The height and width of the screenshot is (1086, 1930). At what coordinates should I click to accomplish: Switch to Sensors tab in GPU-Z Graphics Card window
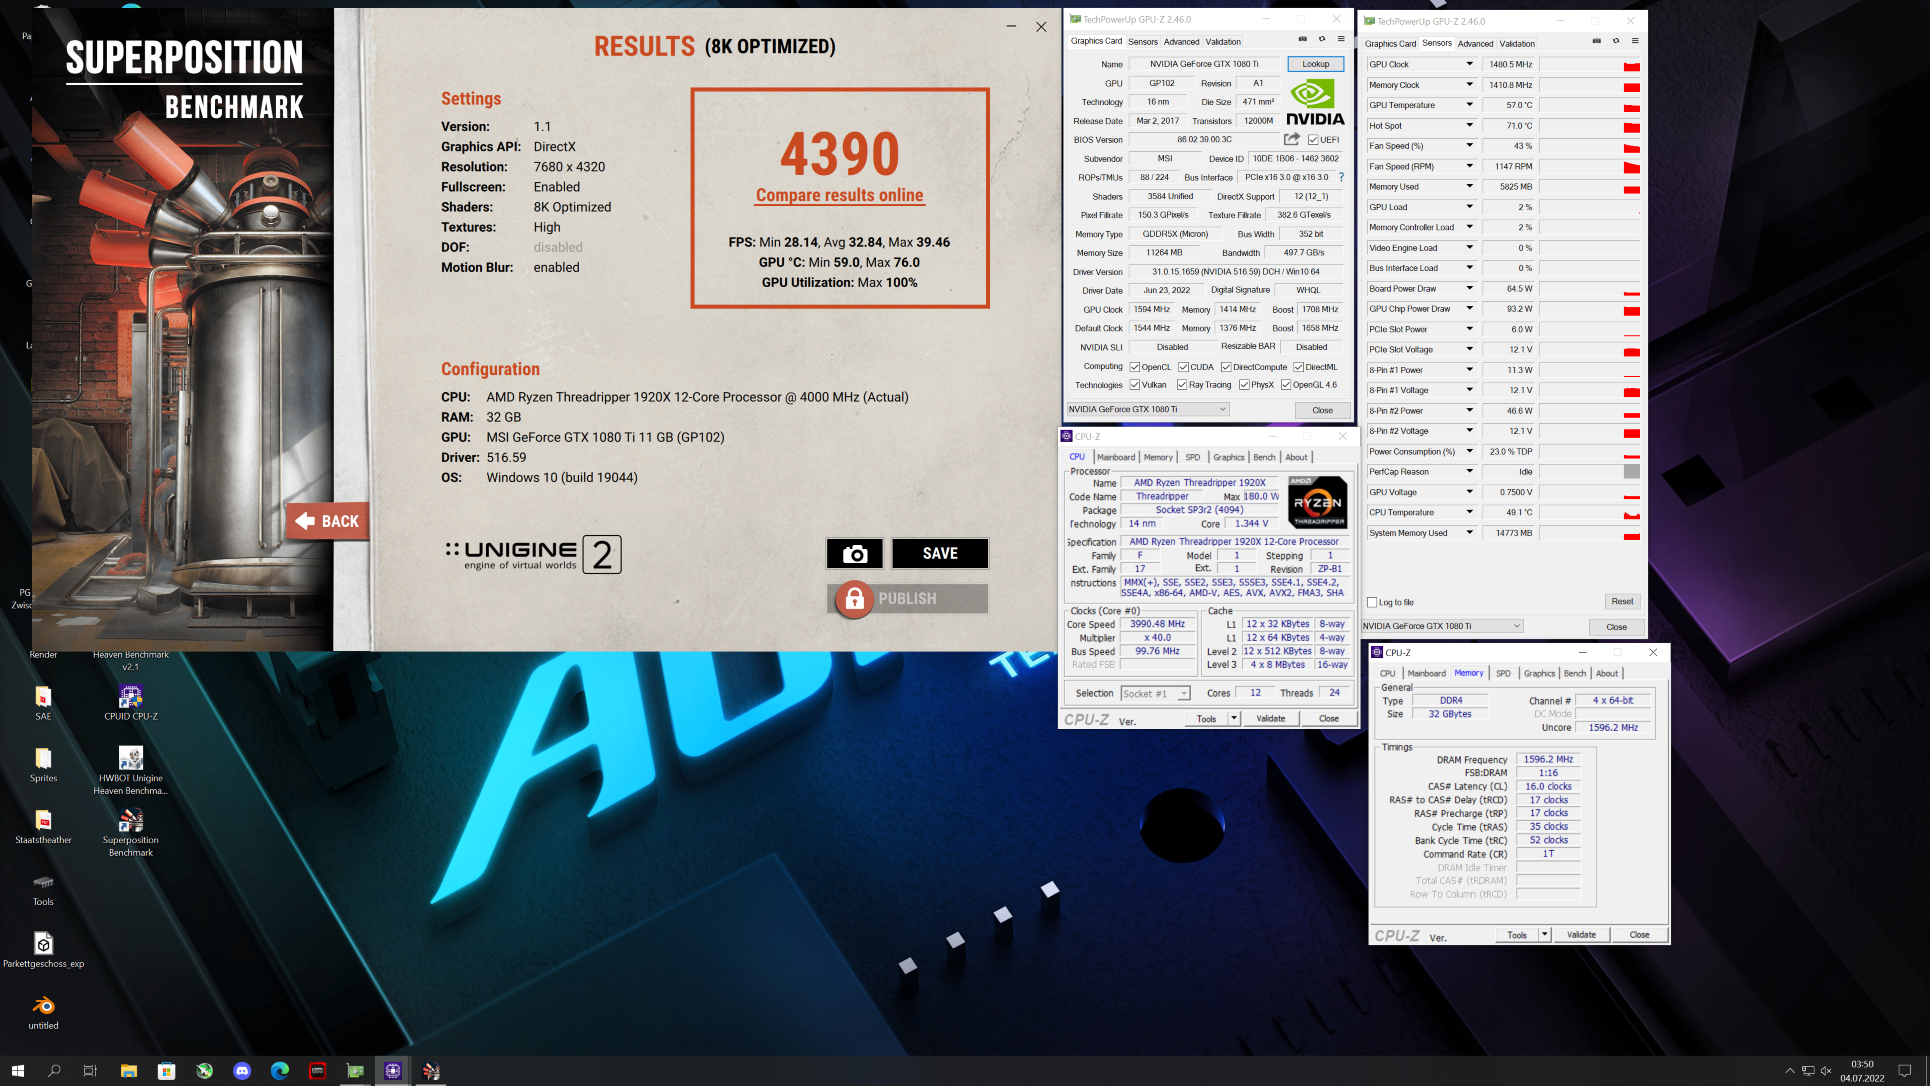pos(1142,42)
